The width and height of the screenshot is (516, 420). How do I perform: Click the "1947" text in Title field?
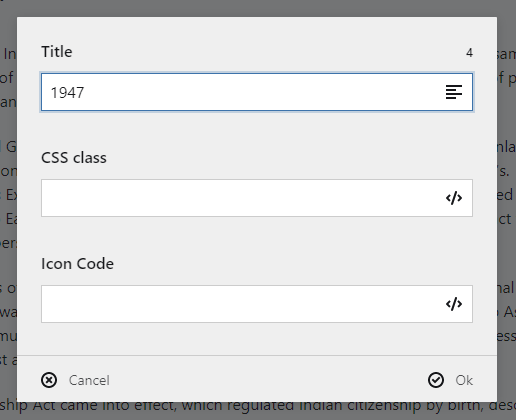(x=67, y=93)
